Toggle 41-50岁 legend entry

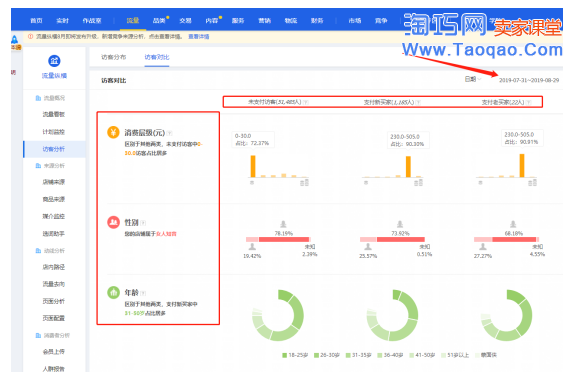point(422,355)
